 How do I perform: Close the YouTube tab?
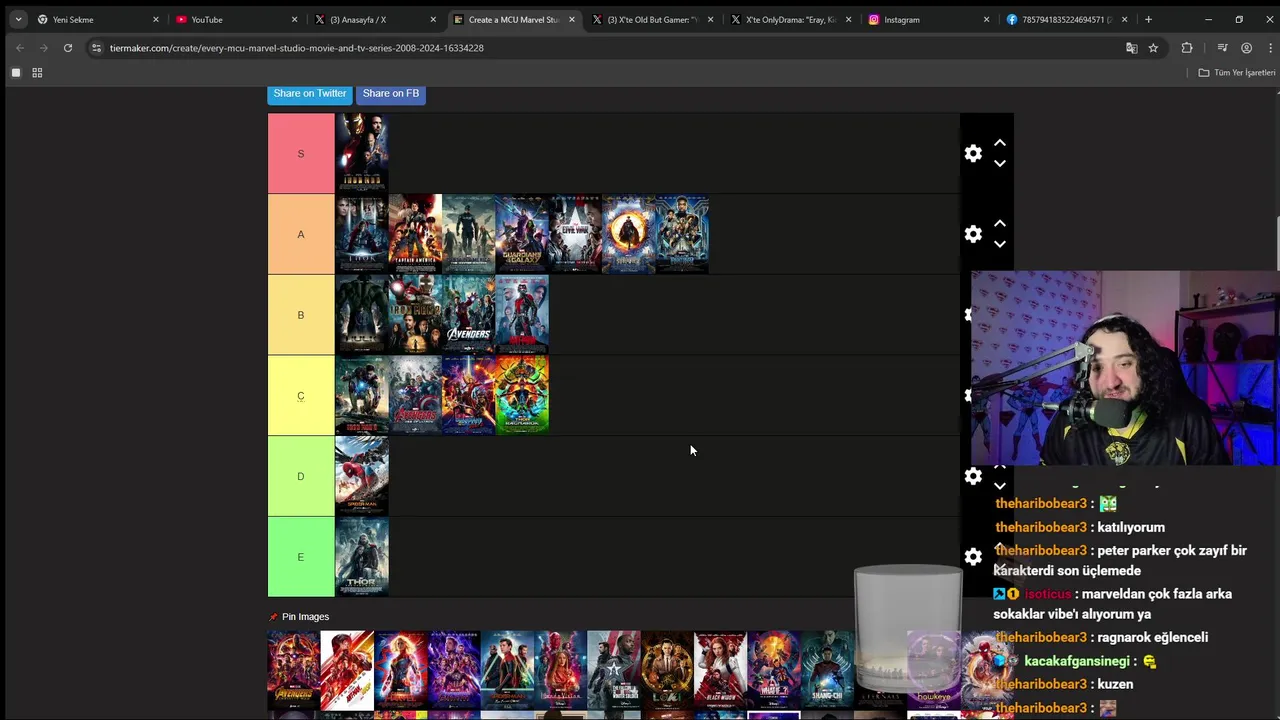294,19
